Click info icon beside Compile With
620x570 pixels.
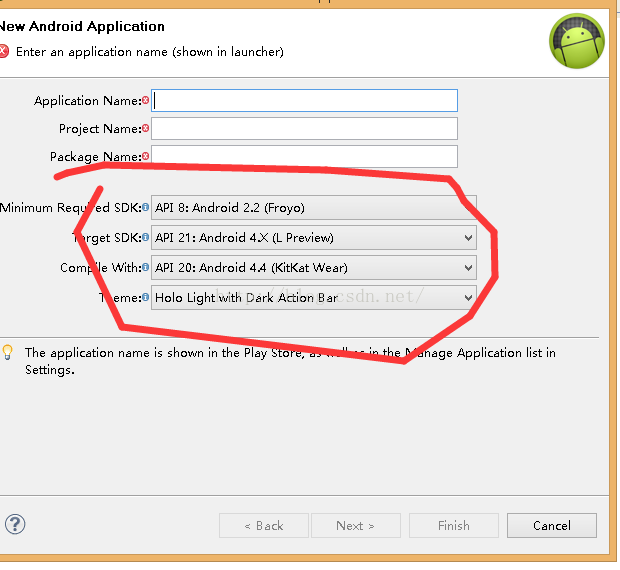click(146, 268)
